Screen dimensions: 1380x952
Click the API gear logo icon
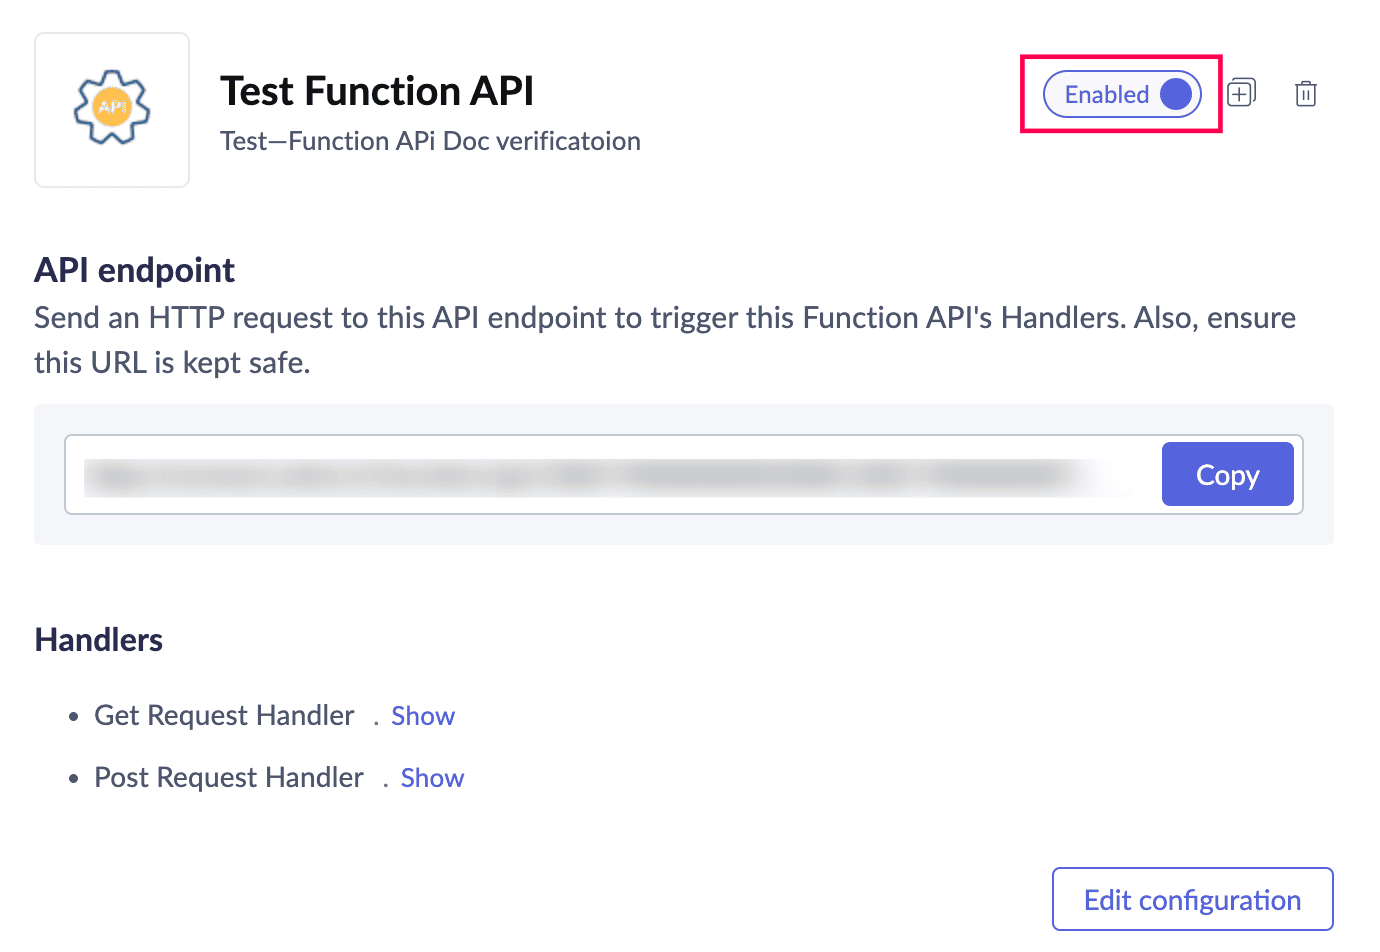click(x=112, y=108)
